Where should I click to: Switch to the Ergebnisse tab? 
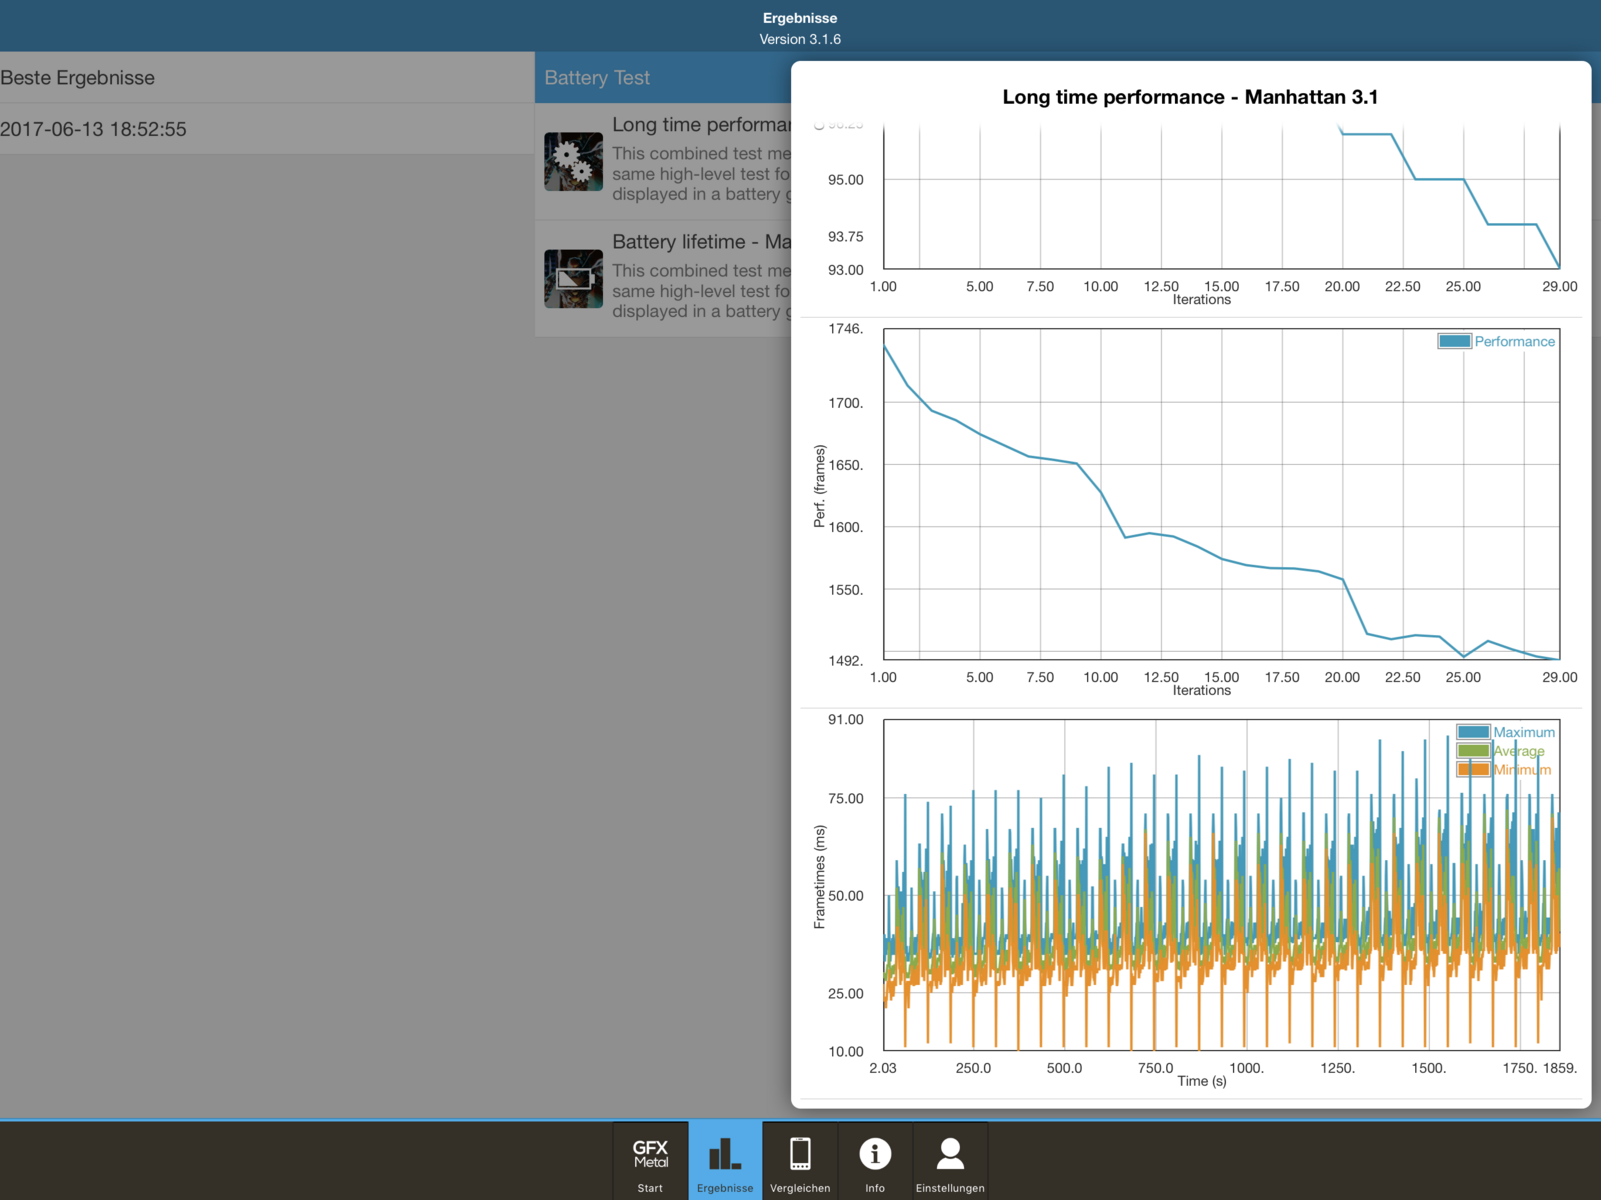pyautogui.click(x=725, y=1160)
